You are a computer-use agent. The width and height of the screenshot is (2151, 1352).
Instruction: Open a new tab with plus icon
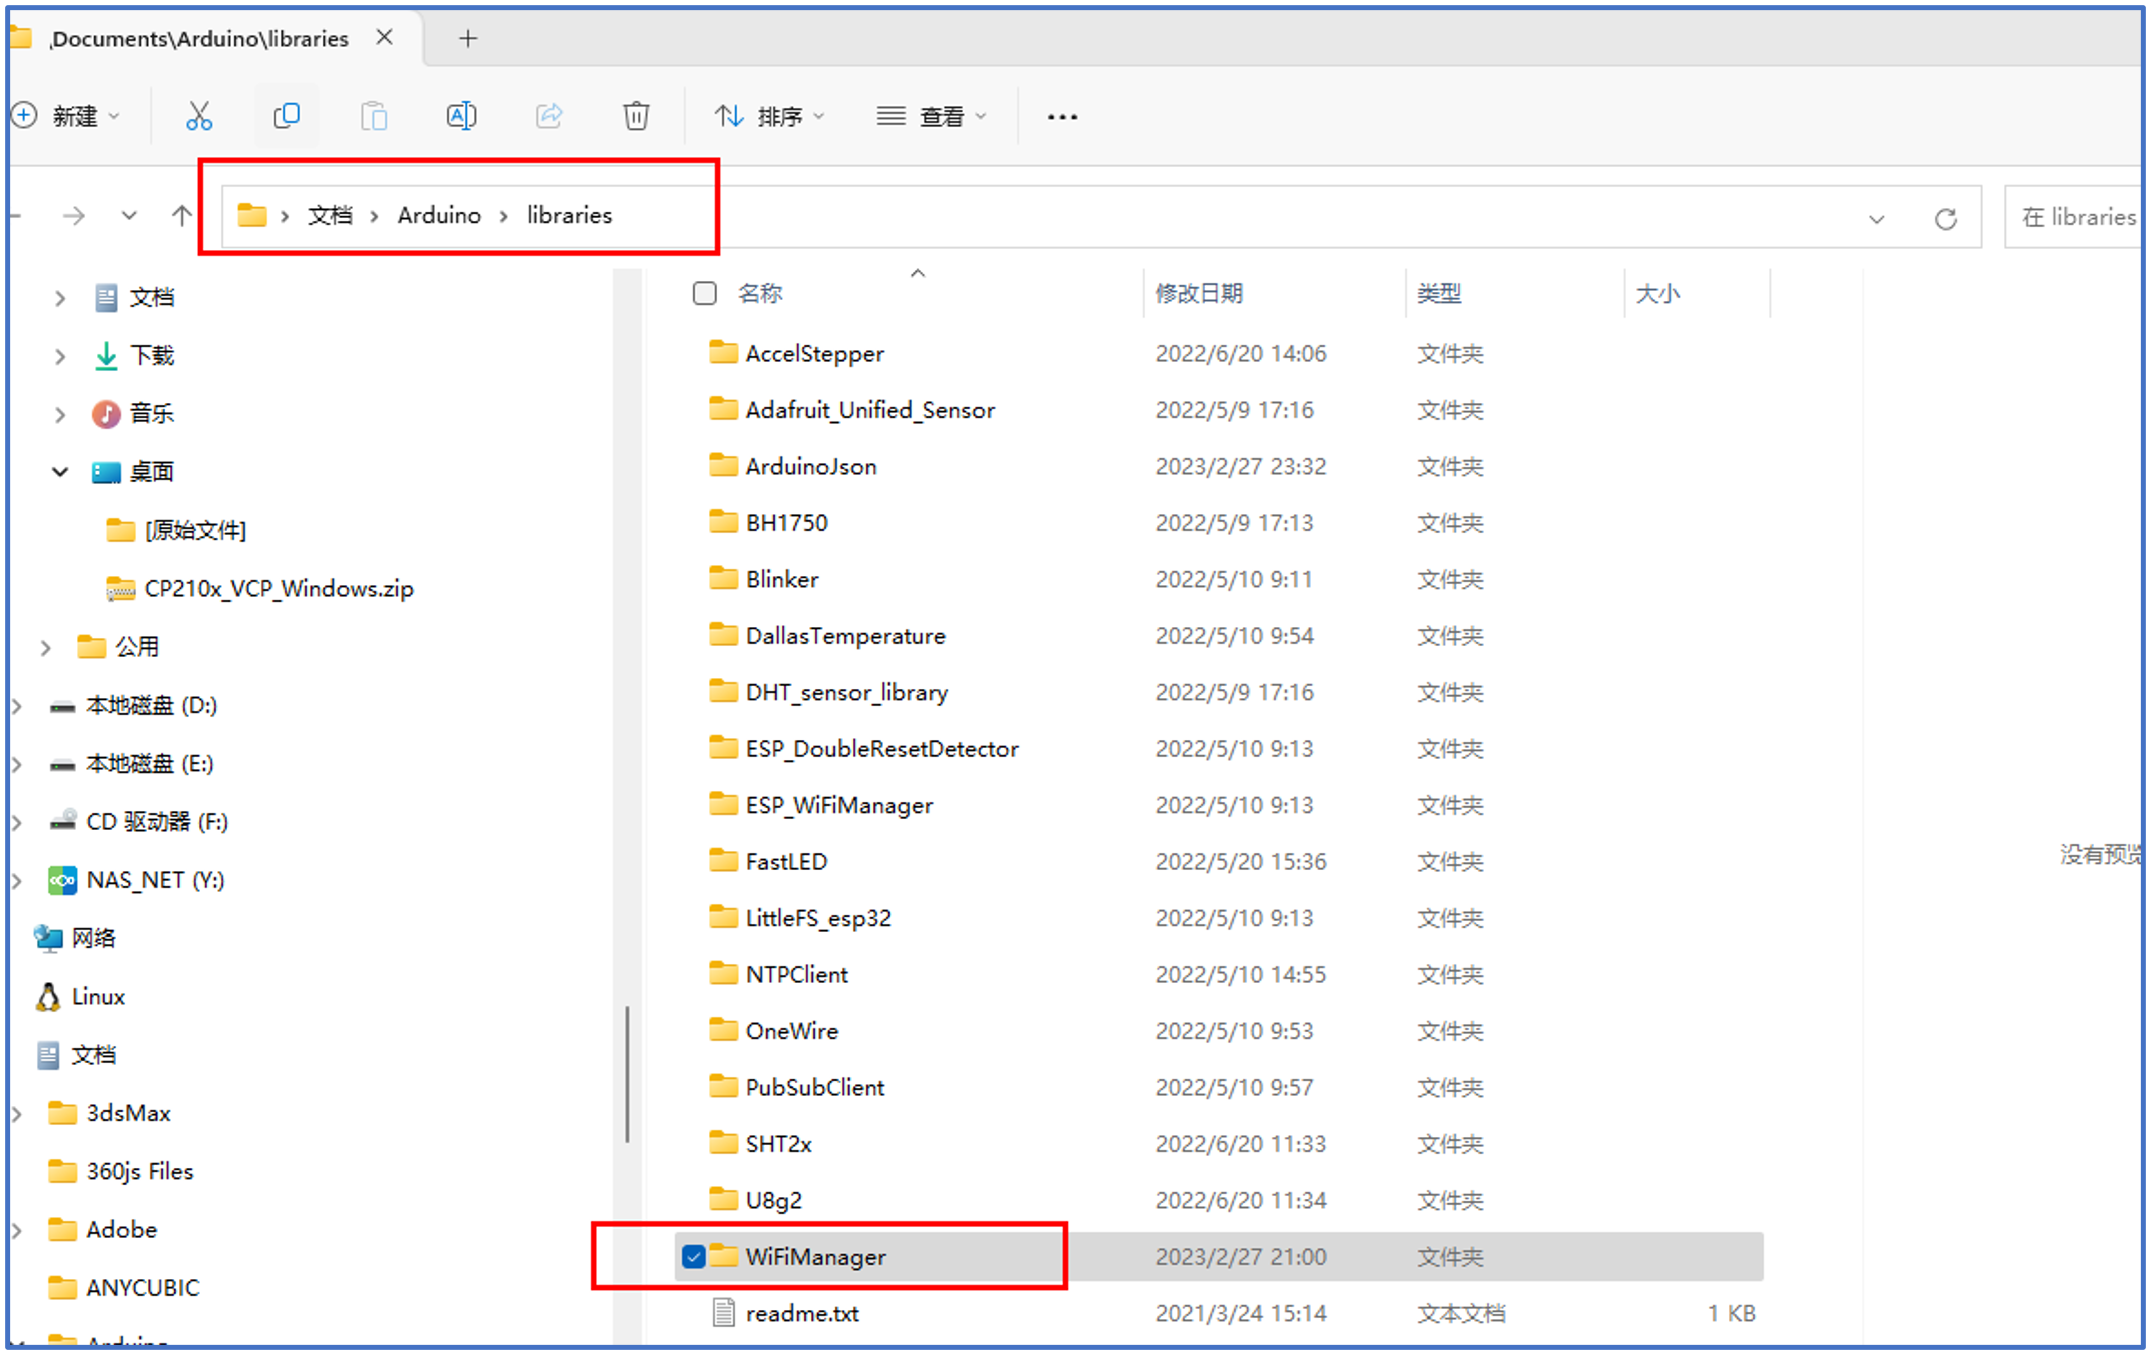coord(467,39)
